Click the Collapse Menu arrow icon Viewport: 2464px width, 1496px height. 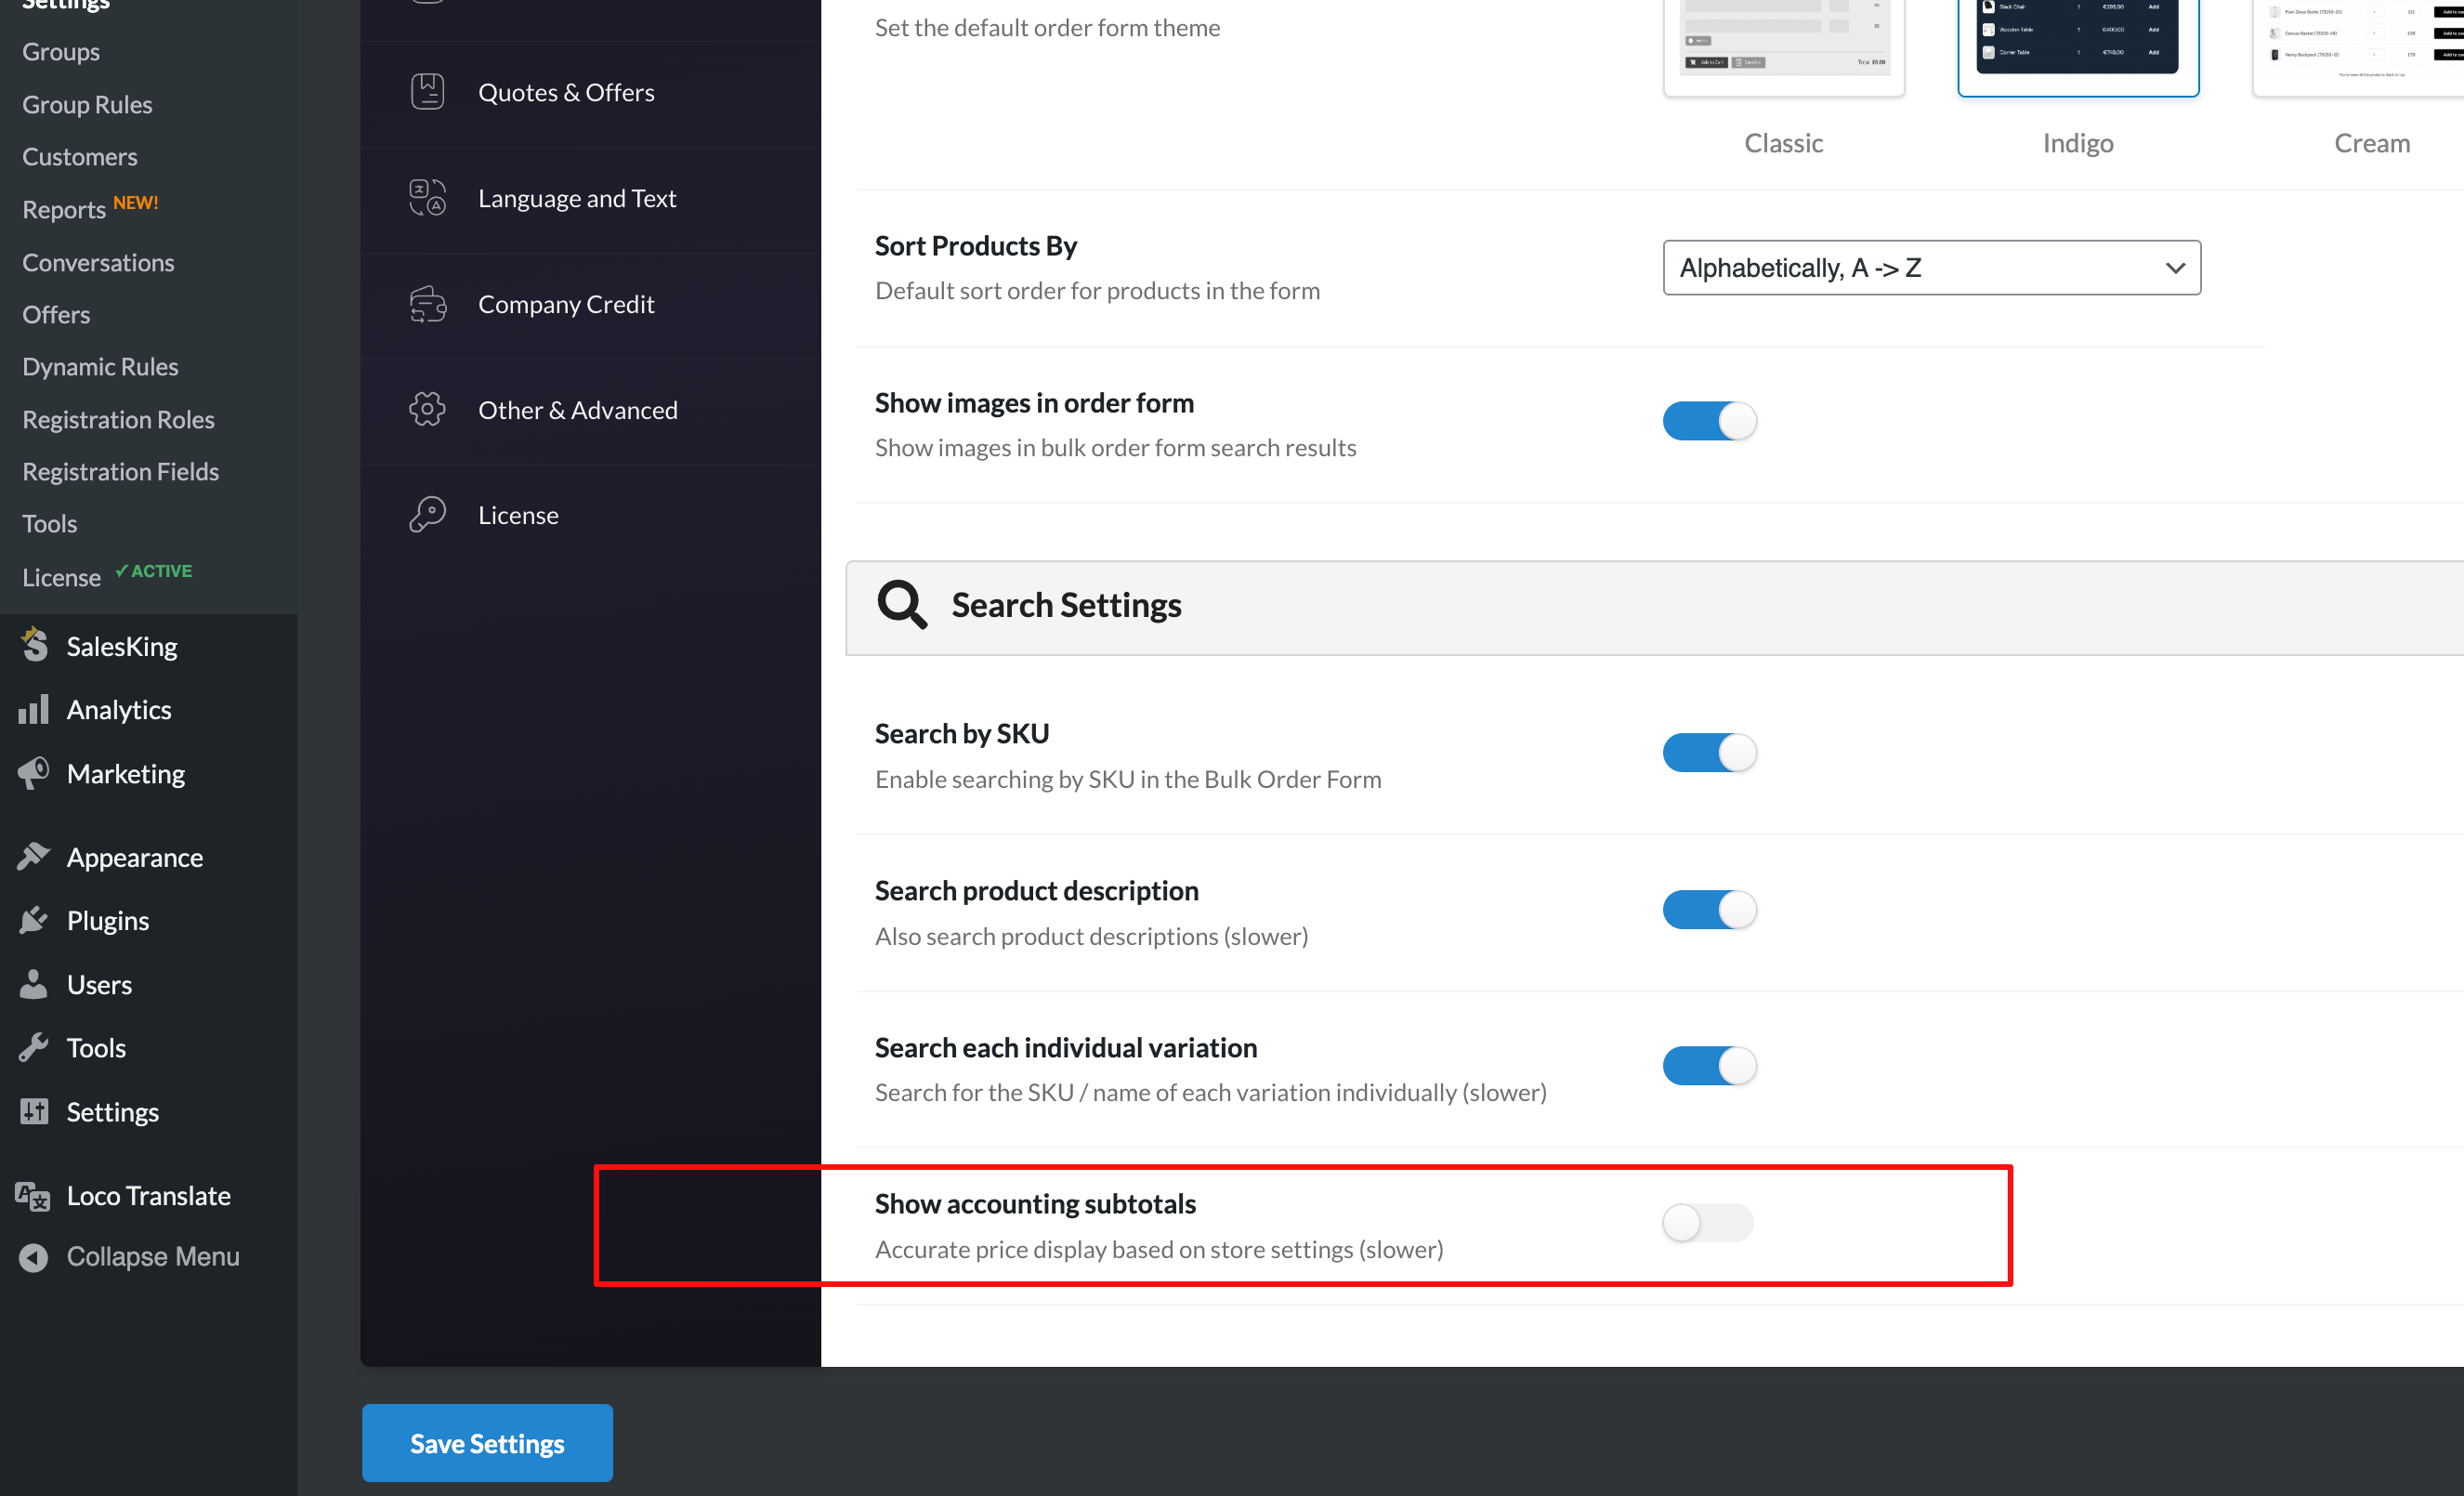click(x=34, y=1257)
